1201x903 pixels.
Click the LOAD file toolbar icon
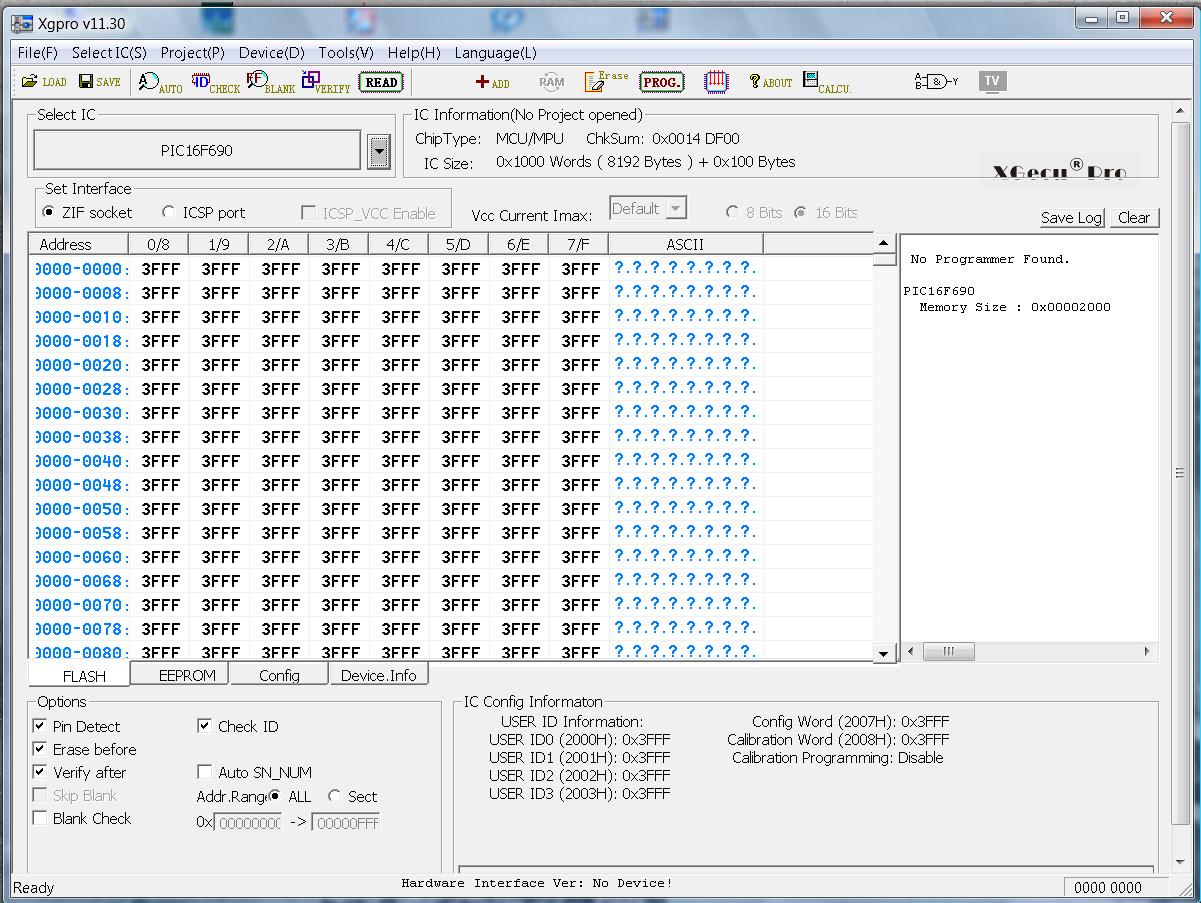click(44, 82)
